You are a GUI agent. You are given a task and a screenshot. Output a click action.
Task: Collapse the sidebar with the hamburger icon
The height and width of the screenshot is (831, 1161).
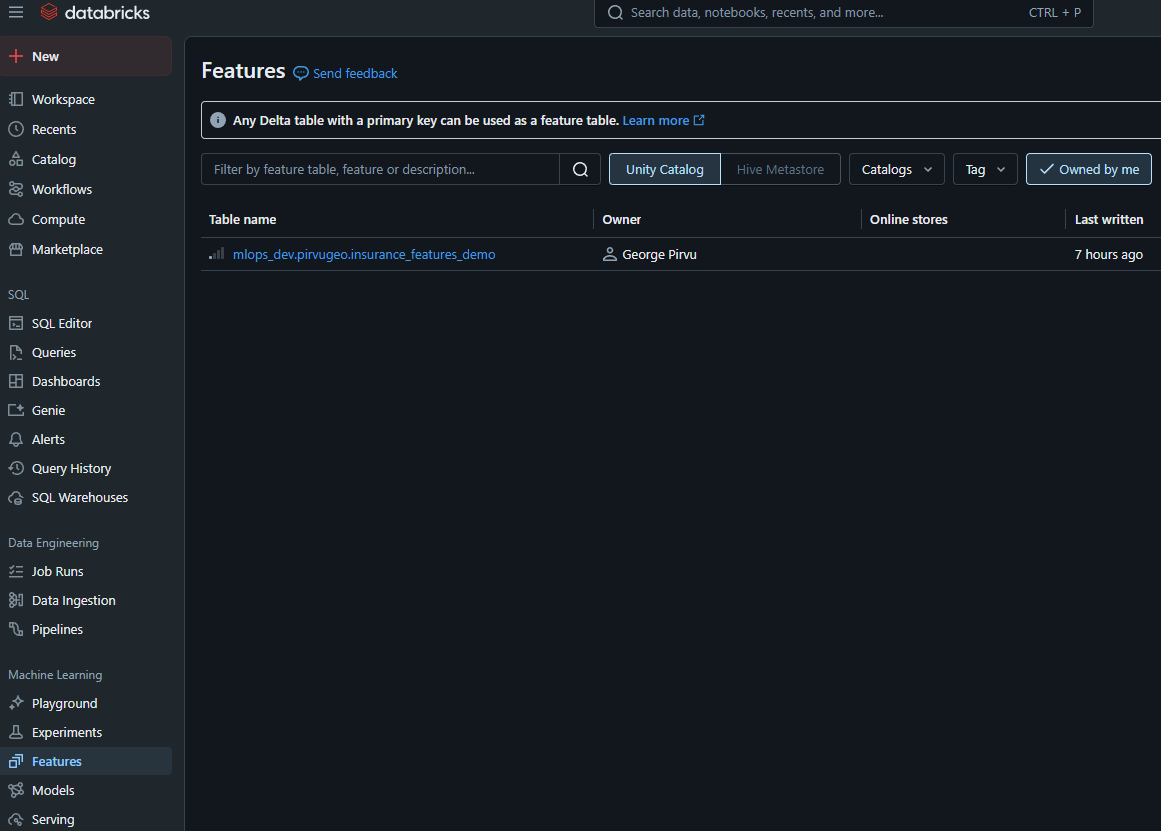[15, 12]
